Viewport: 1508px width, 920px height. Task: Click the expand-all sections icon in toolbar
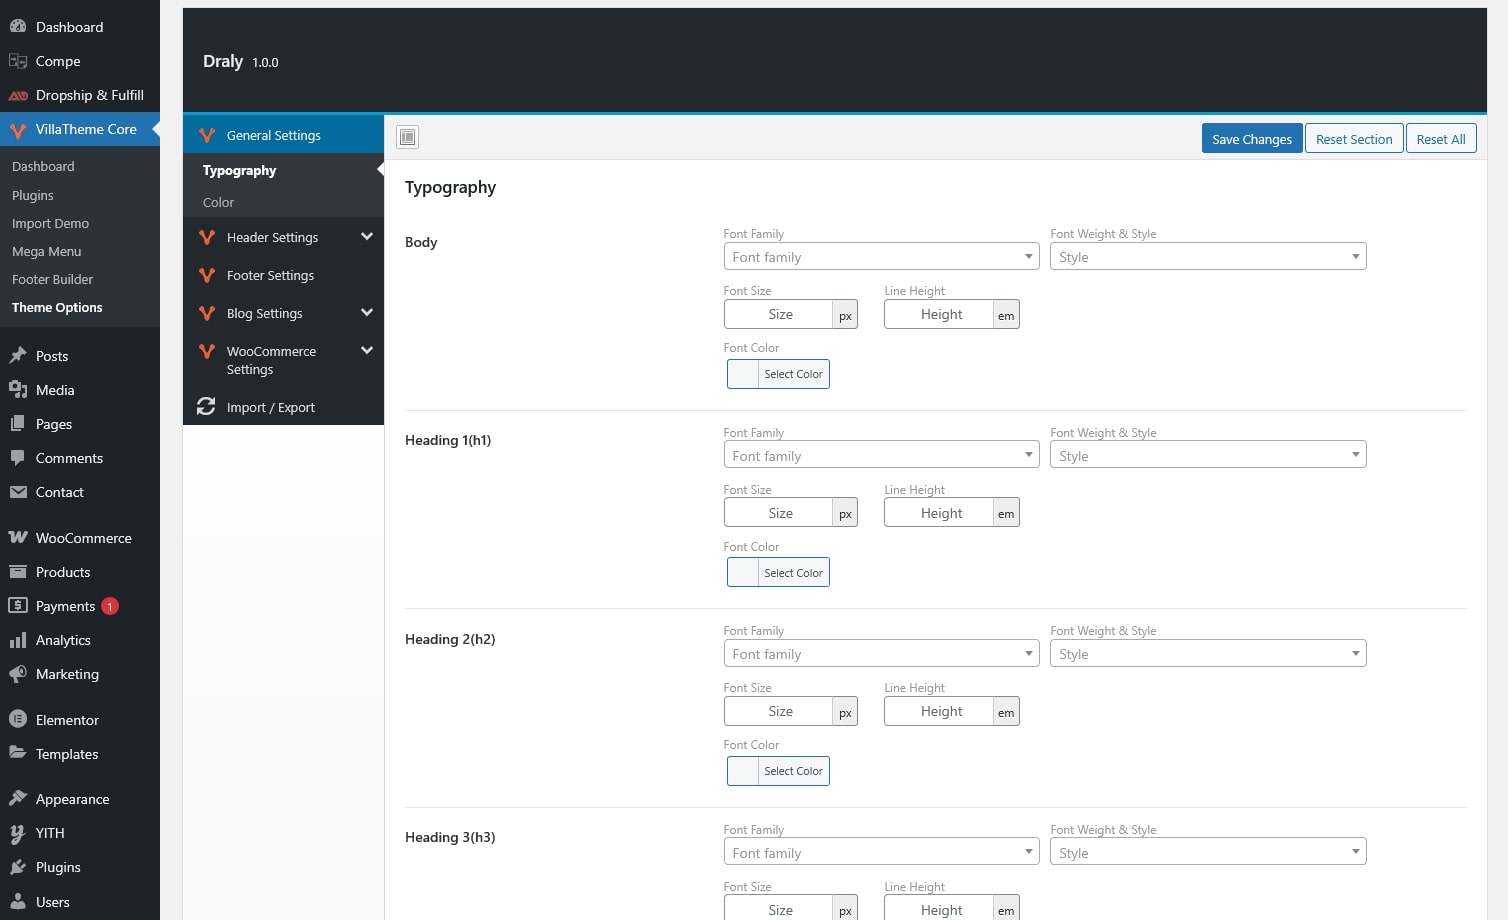click(407, 137)
